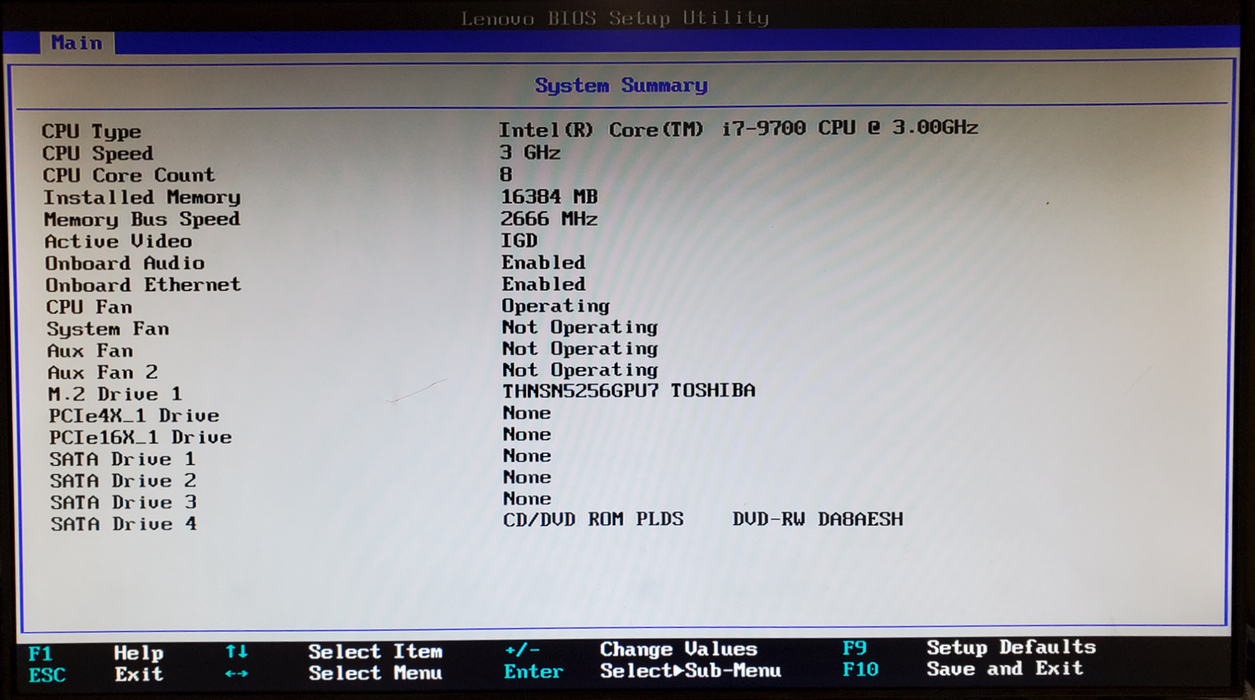Click the CPU Speed label
The height and width of the screenshot is (700, 1255).
(97, 154)
